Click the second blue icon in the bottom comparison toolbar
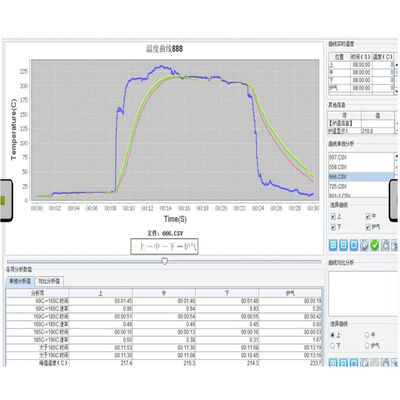Screen dimensions: 400x400 click(x=344, y=363)
